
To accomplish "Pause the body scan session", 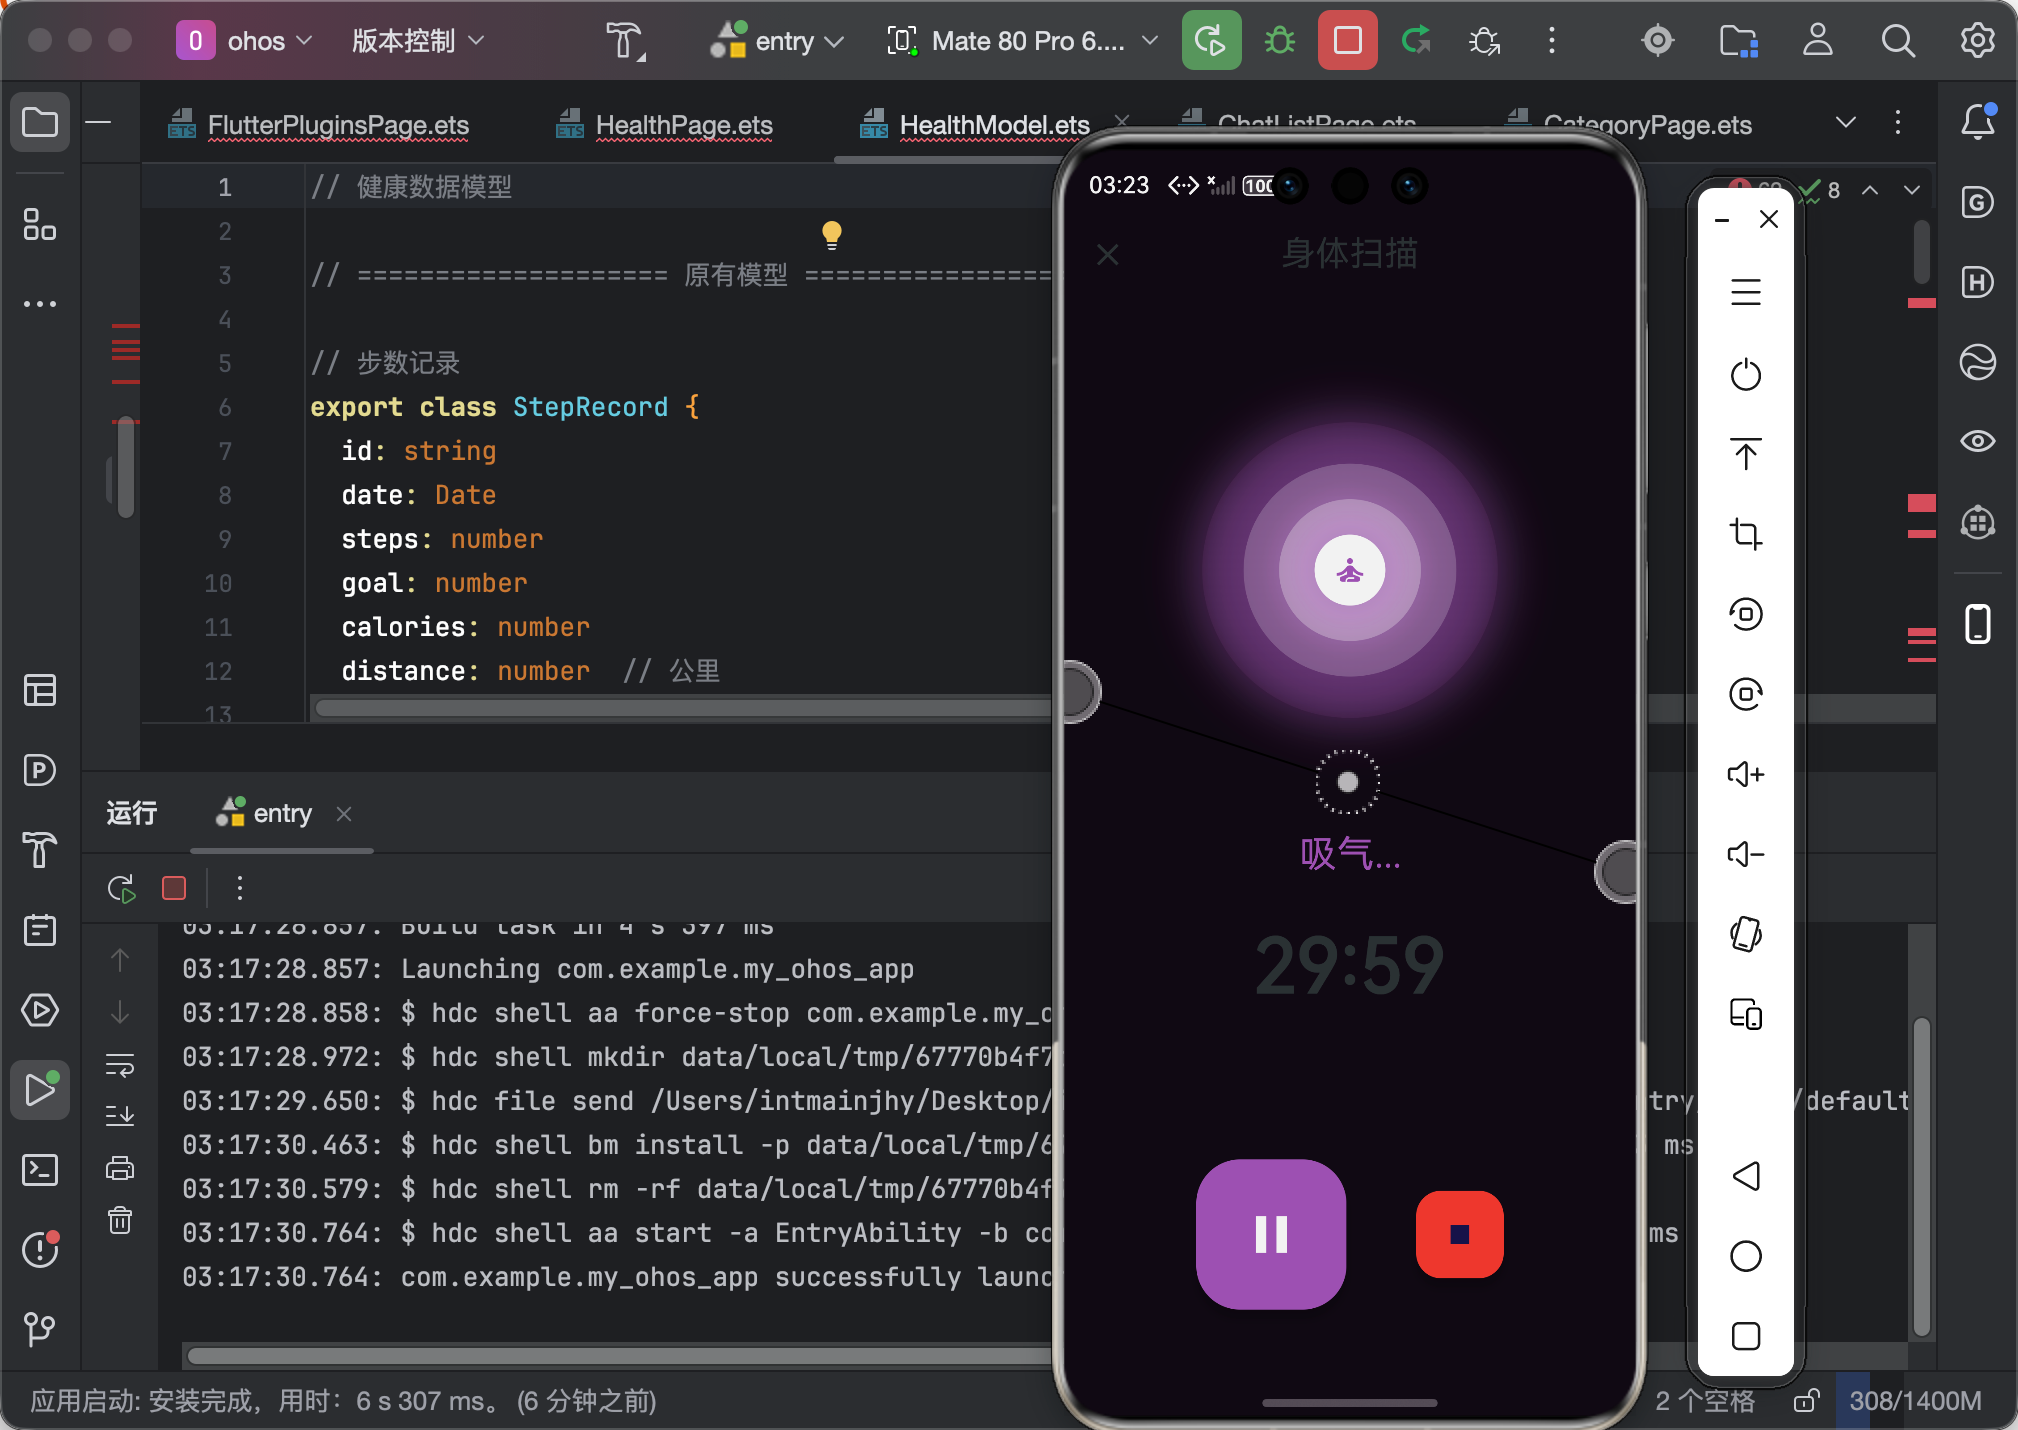I will [x=1271, y=1234].
